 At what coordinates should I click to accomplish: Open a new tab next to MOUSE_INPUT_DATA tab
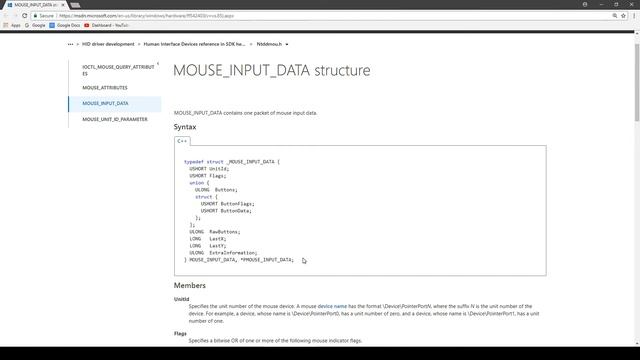(x=75, y=5)
